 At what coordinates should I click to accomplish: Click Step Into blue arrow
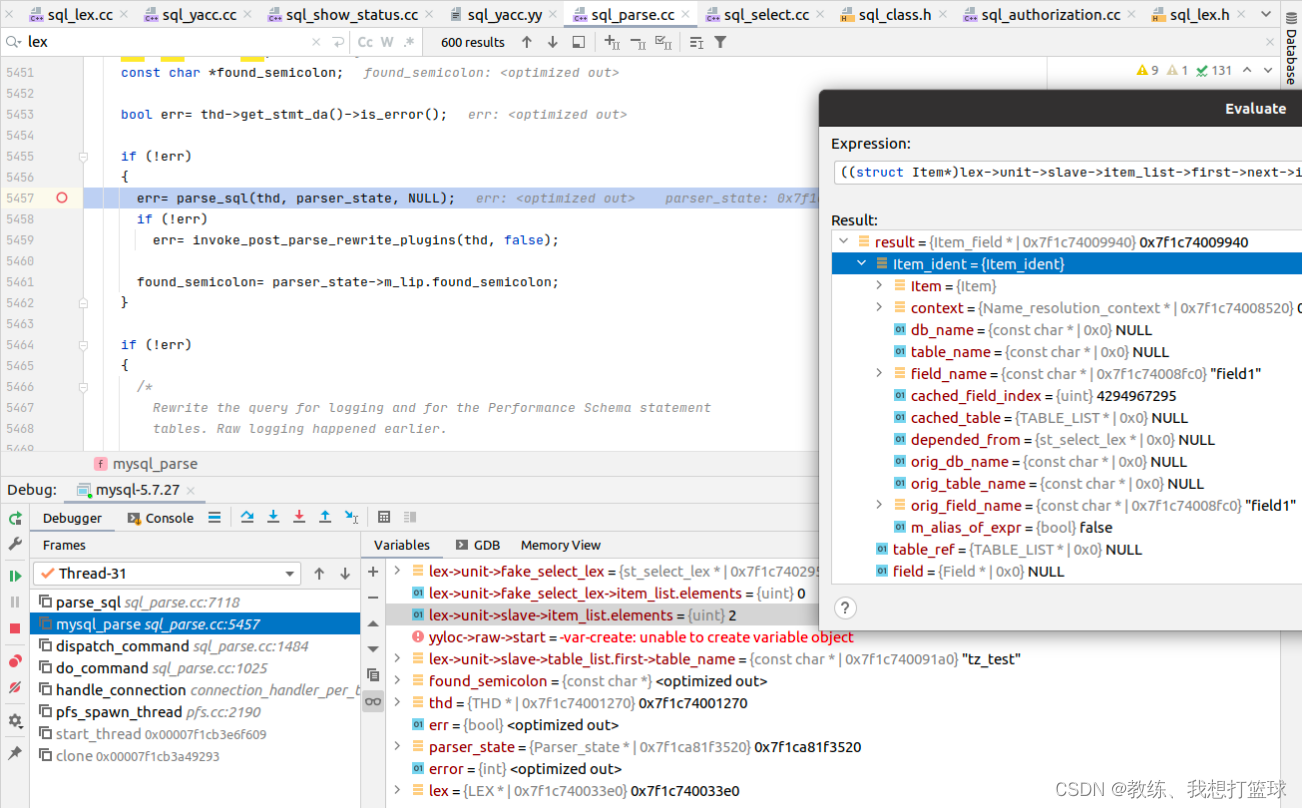tap(273, 517)
